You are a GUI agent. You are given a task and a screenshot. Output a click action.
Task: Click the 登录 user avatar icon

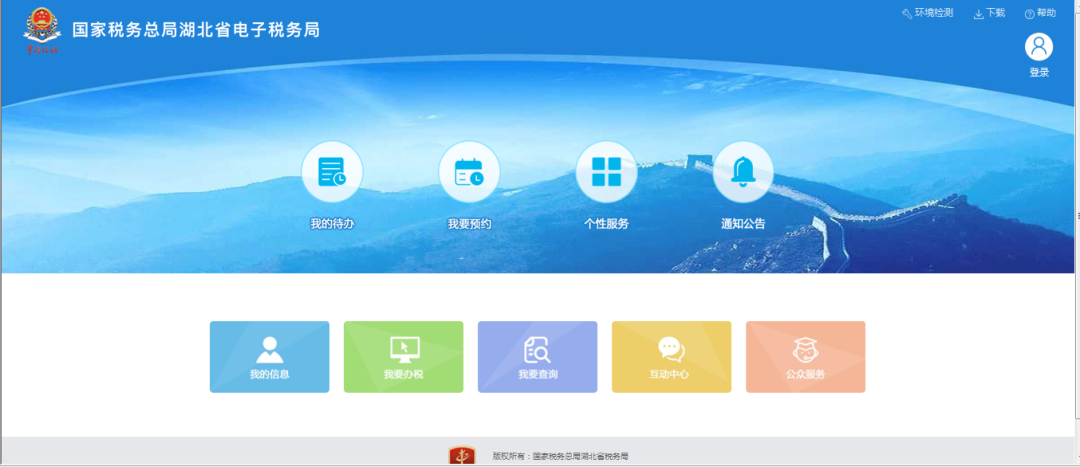(x=1039, y=47)
